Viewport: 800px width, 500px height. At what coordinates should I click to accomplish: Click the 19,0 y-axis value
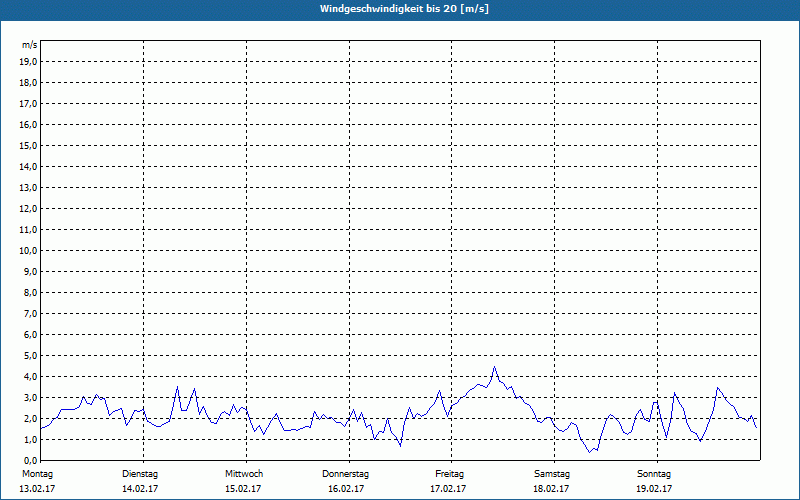pos(29,61)
